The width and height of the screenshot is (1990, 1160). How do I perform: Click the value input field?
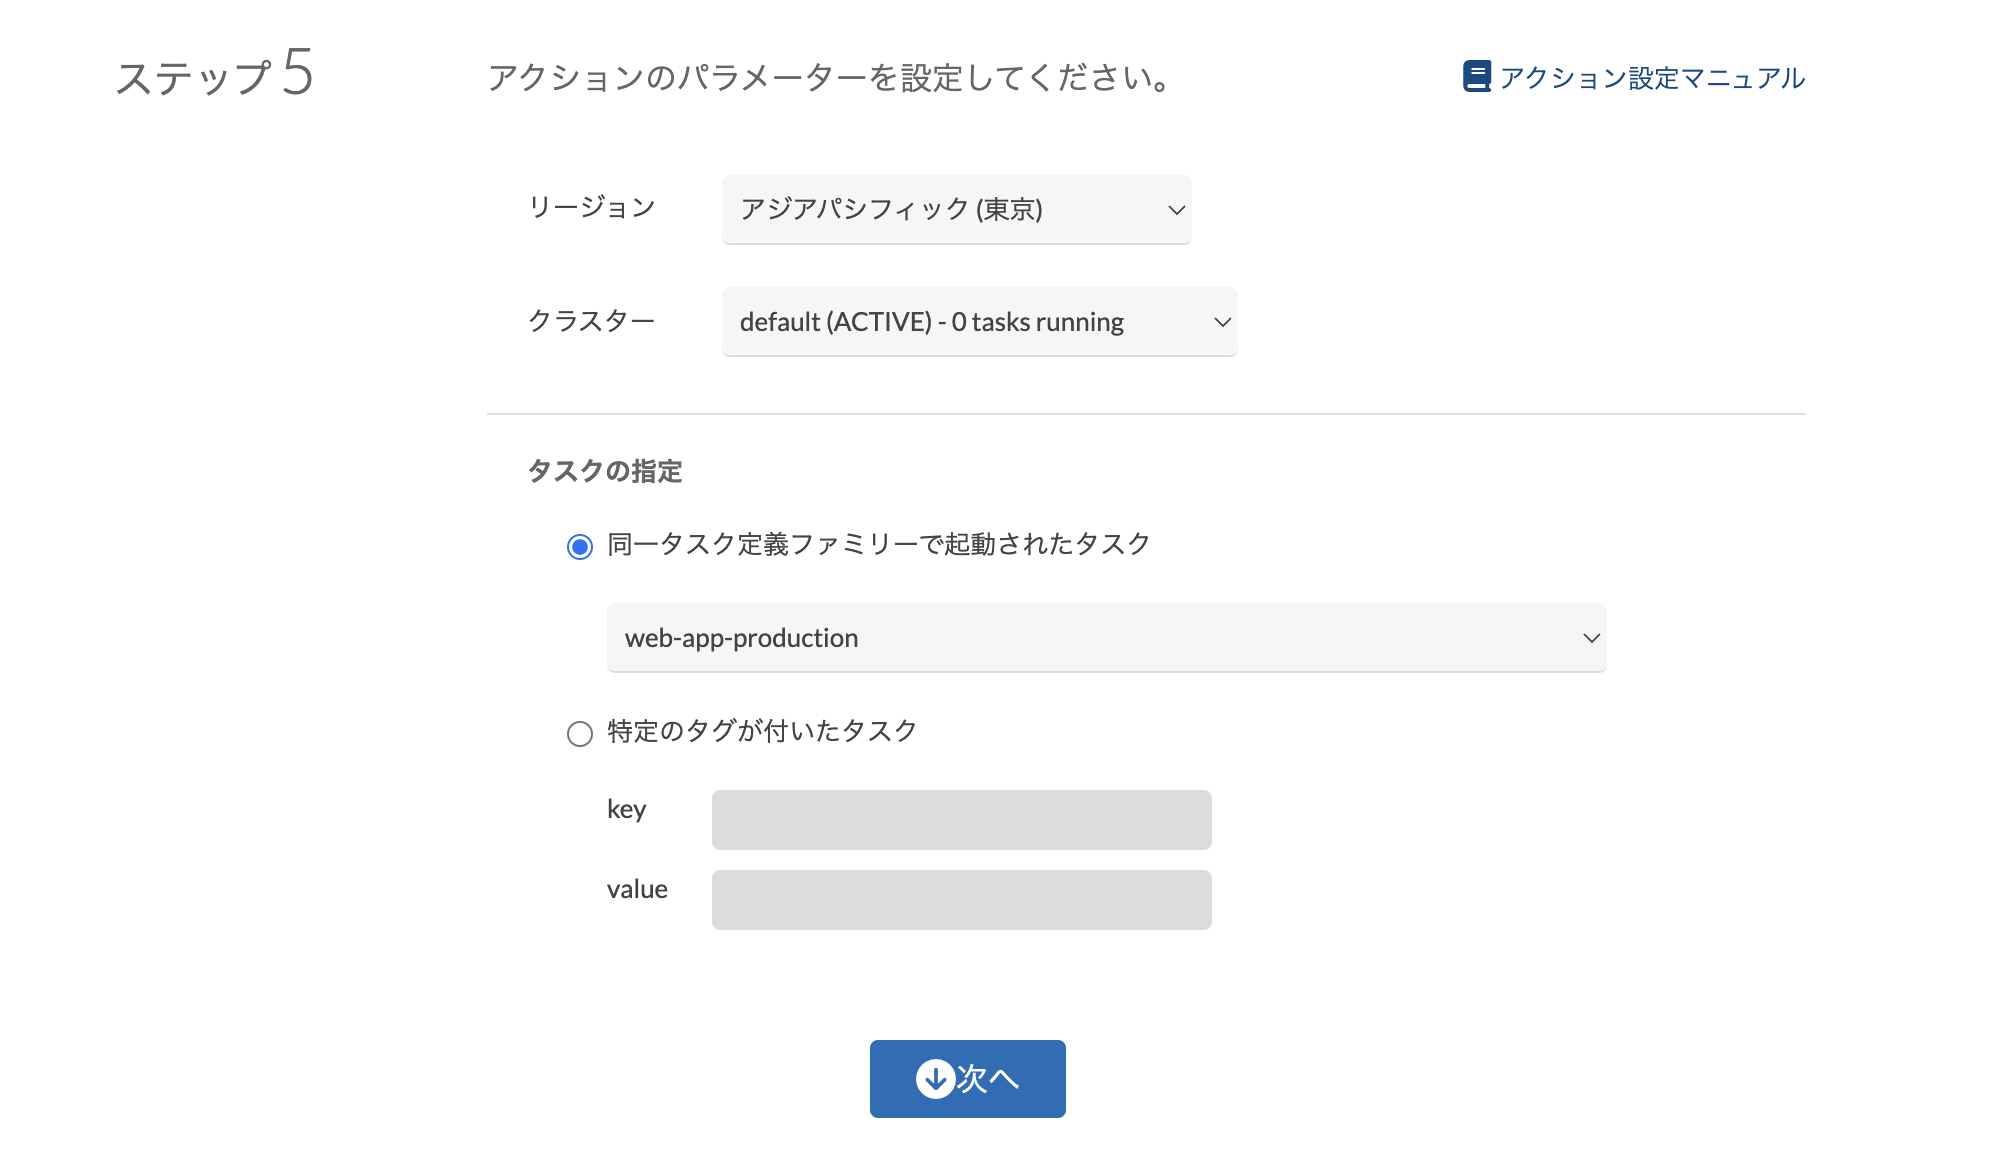pos(961,900)
